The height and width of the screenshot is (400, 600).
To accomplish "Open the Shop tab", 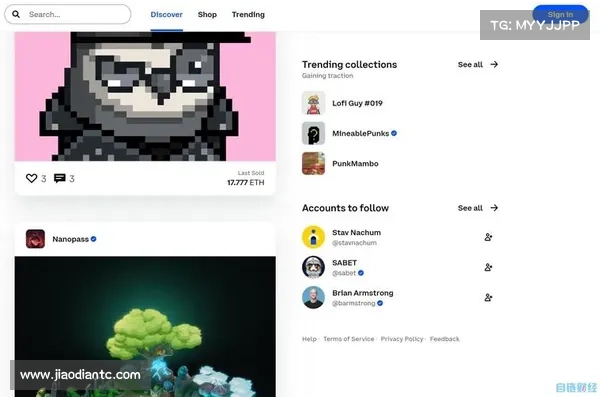I will (x=207, y=15).
